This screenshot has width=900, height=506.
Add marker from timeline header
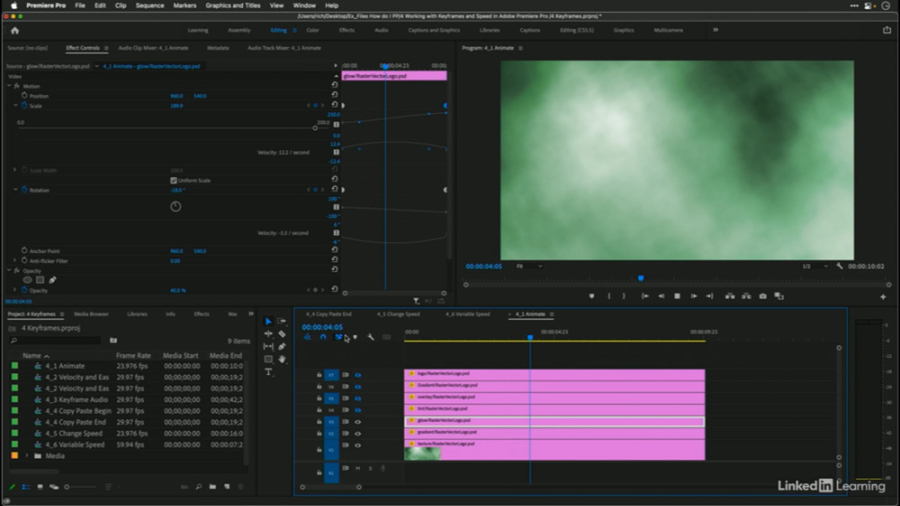(x=355, y=337)
